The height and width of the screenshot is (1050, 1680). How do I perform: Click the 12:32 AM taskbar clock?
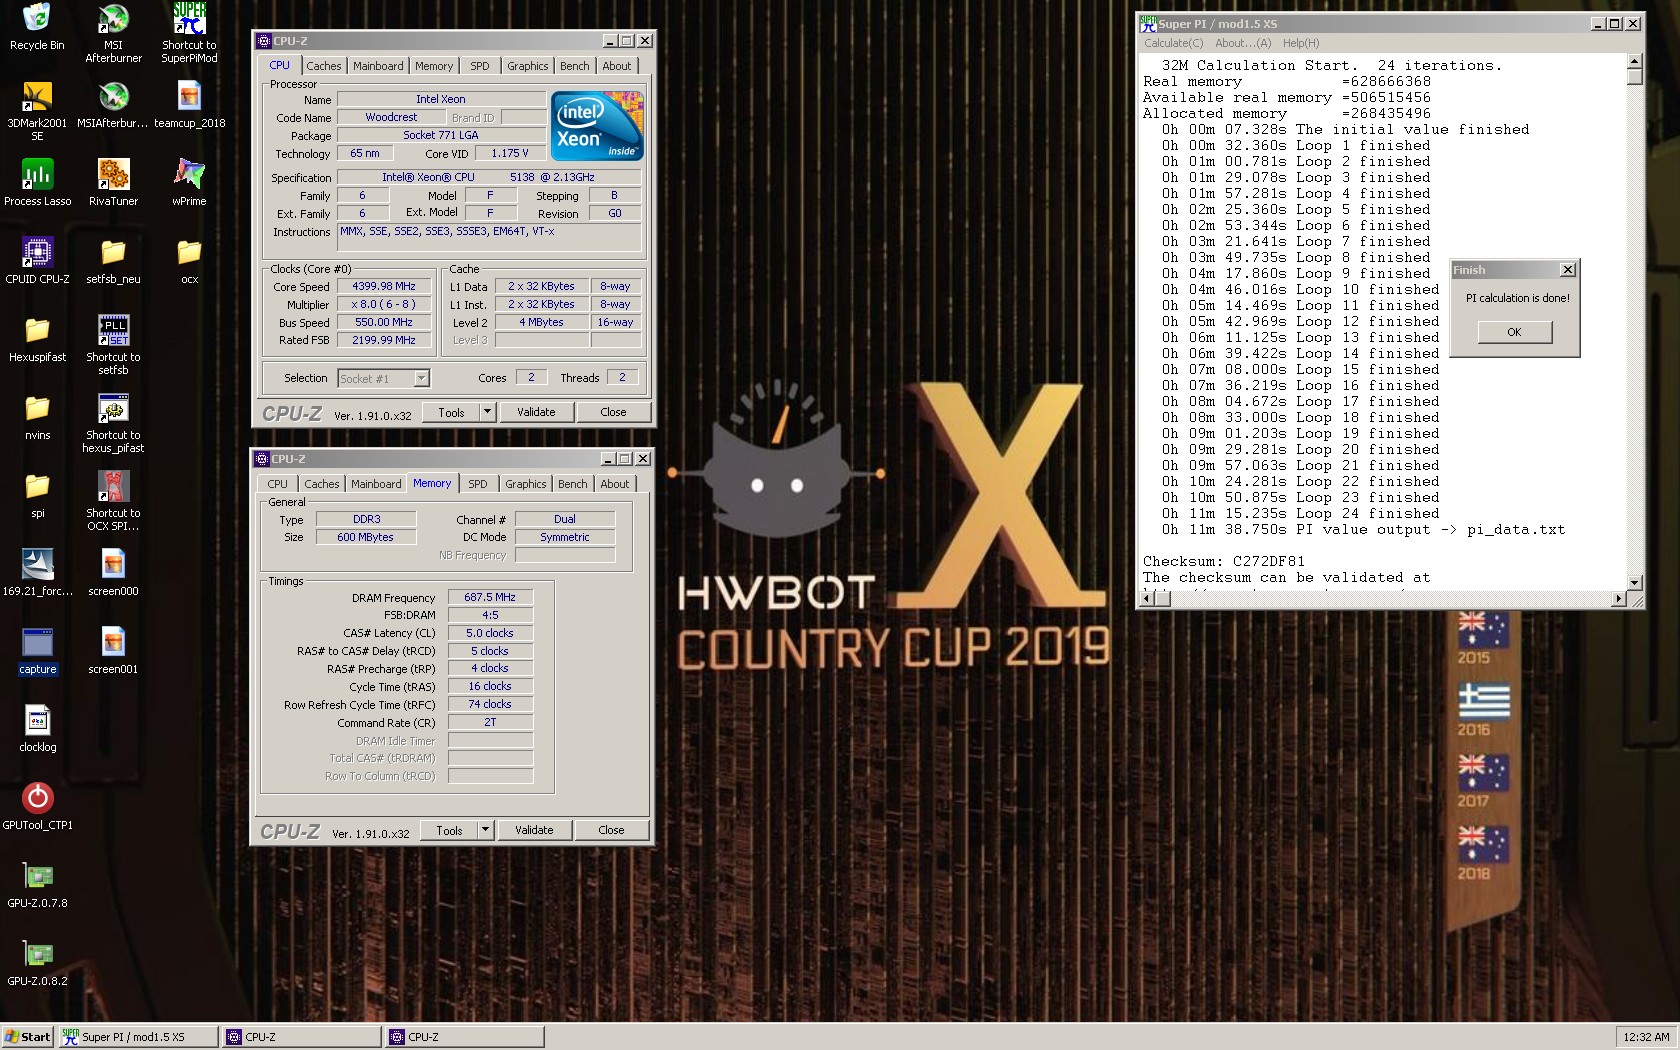click(1646, 1037)
